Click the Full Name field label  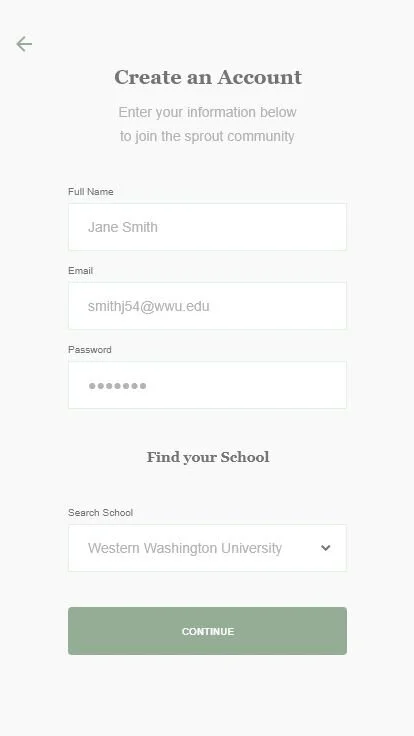(x=91, y=192)
